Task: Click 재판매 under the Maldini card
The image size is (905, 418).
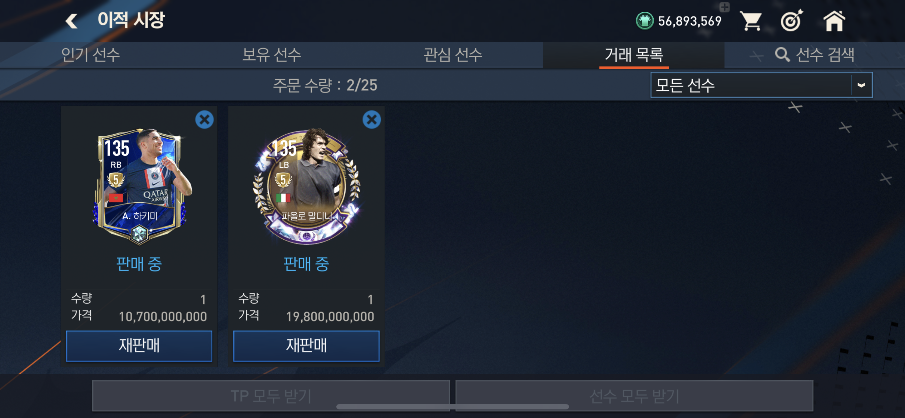Action: click(306, 346)
